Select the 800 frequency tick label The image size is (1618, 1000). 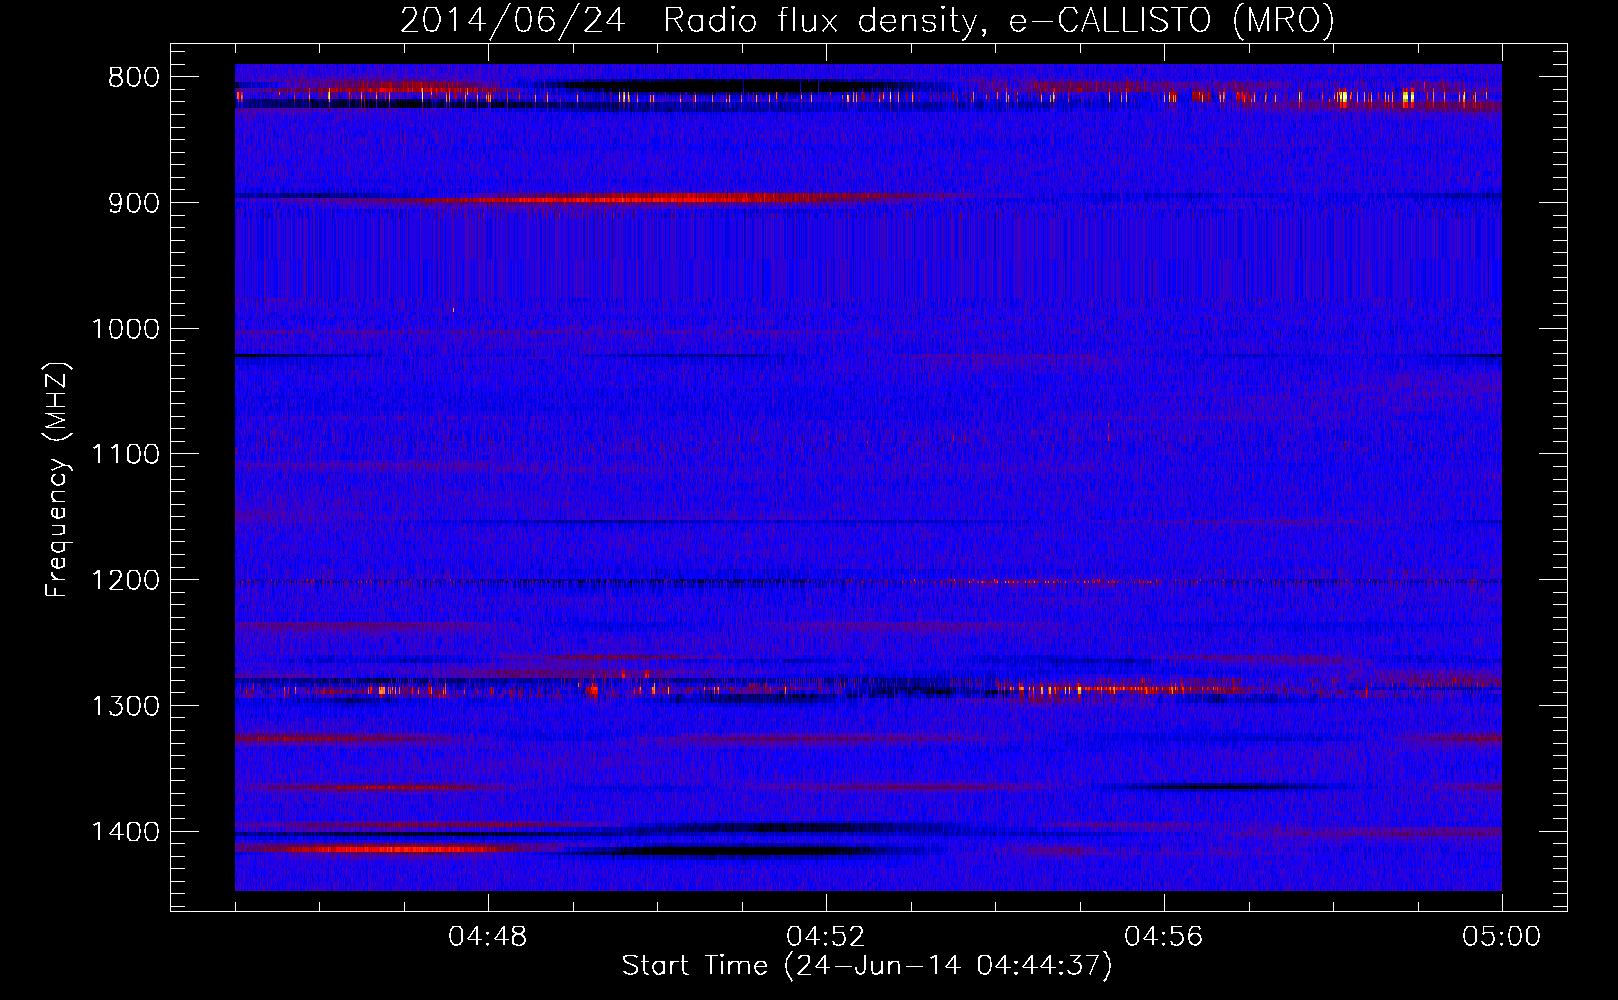pyautogui.click(x=133, y=78)
